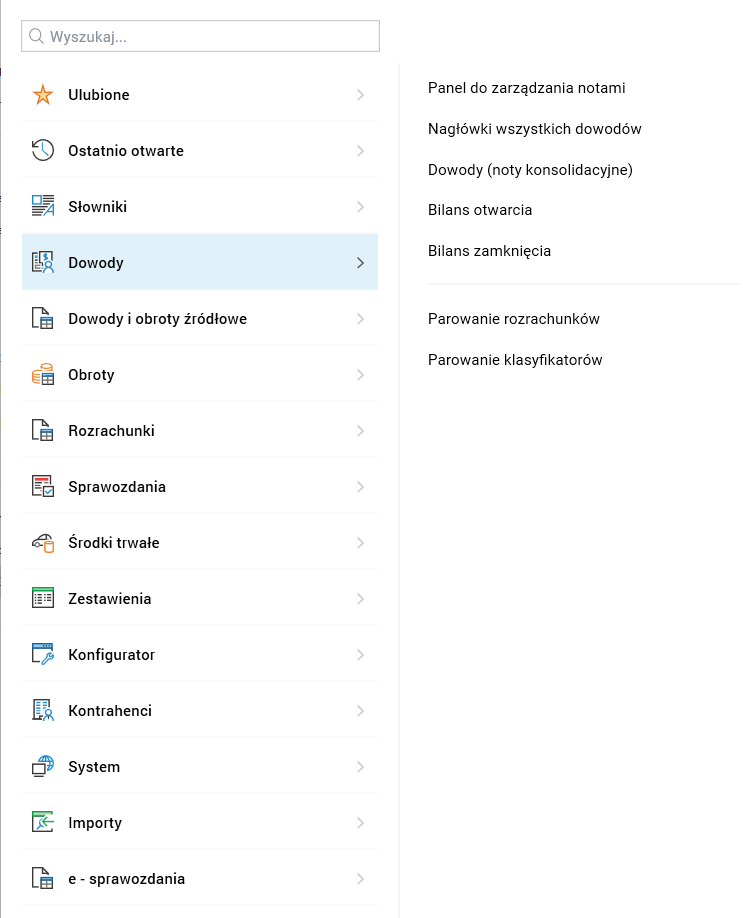The image size is (743, 918).
Task: Click the Słowniki dictionary icon
Action: (x=43, y=207)
